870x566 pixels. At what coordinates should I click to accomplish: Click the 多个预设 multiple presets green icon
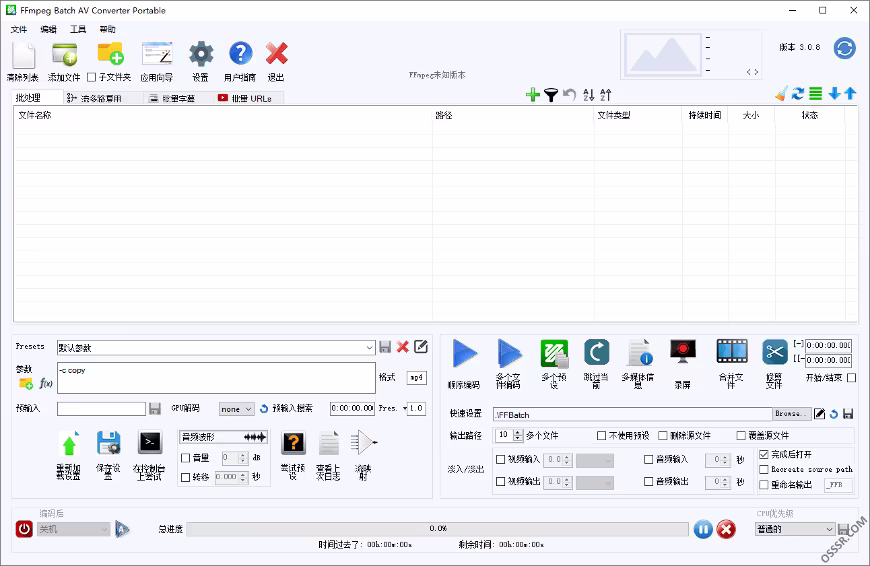[554, 353]
